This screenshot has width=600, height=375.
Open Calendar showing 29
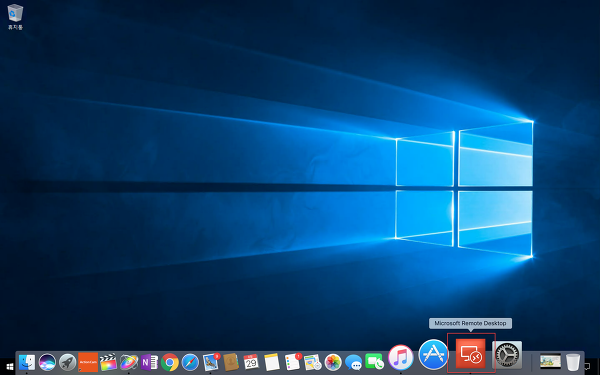251,362
